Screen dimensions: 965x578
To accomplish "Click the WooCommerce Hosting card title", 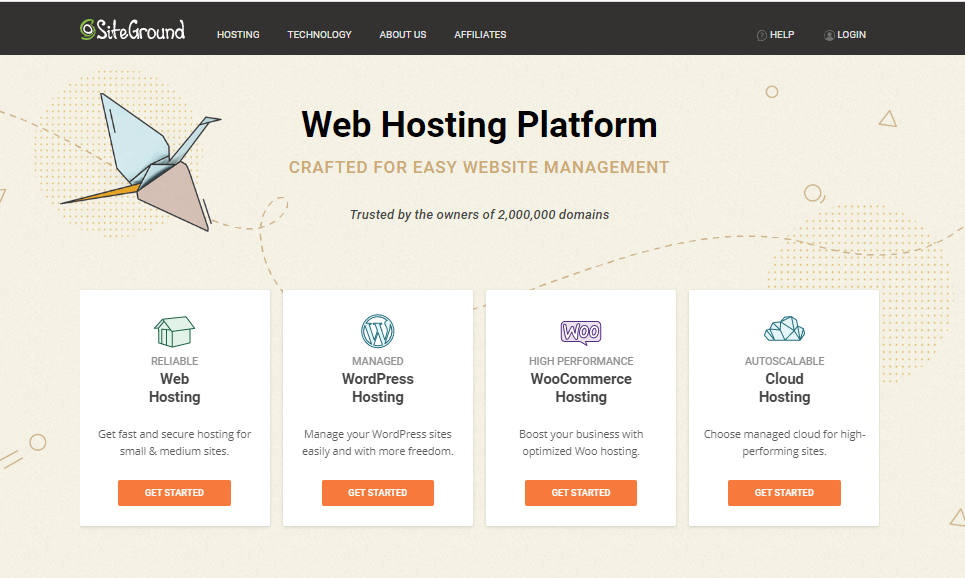I will [x=581, y=388].
